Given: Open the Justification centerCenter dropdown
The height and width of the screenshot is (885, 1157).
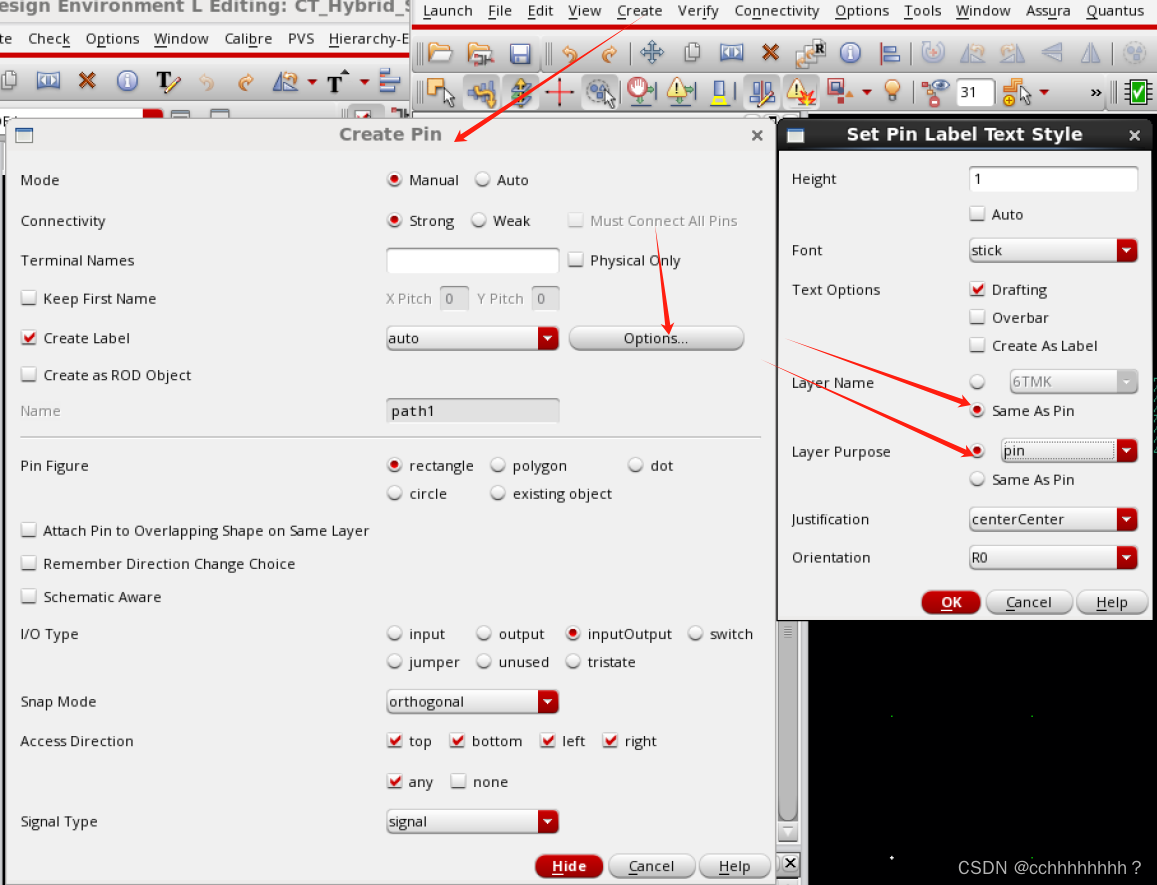Looking at the screenshot, I should click(1053, 520).
